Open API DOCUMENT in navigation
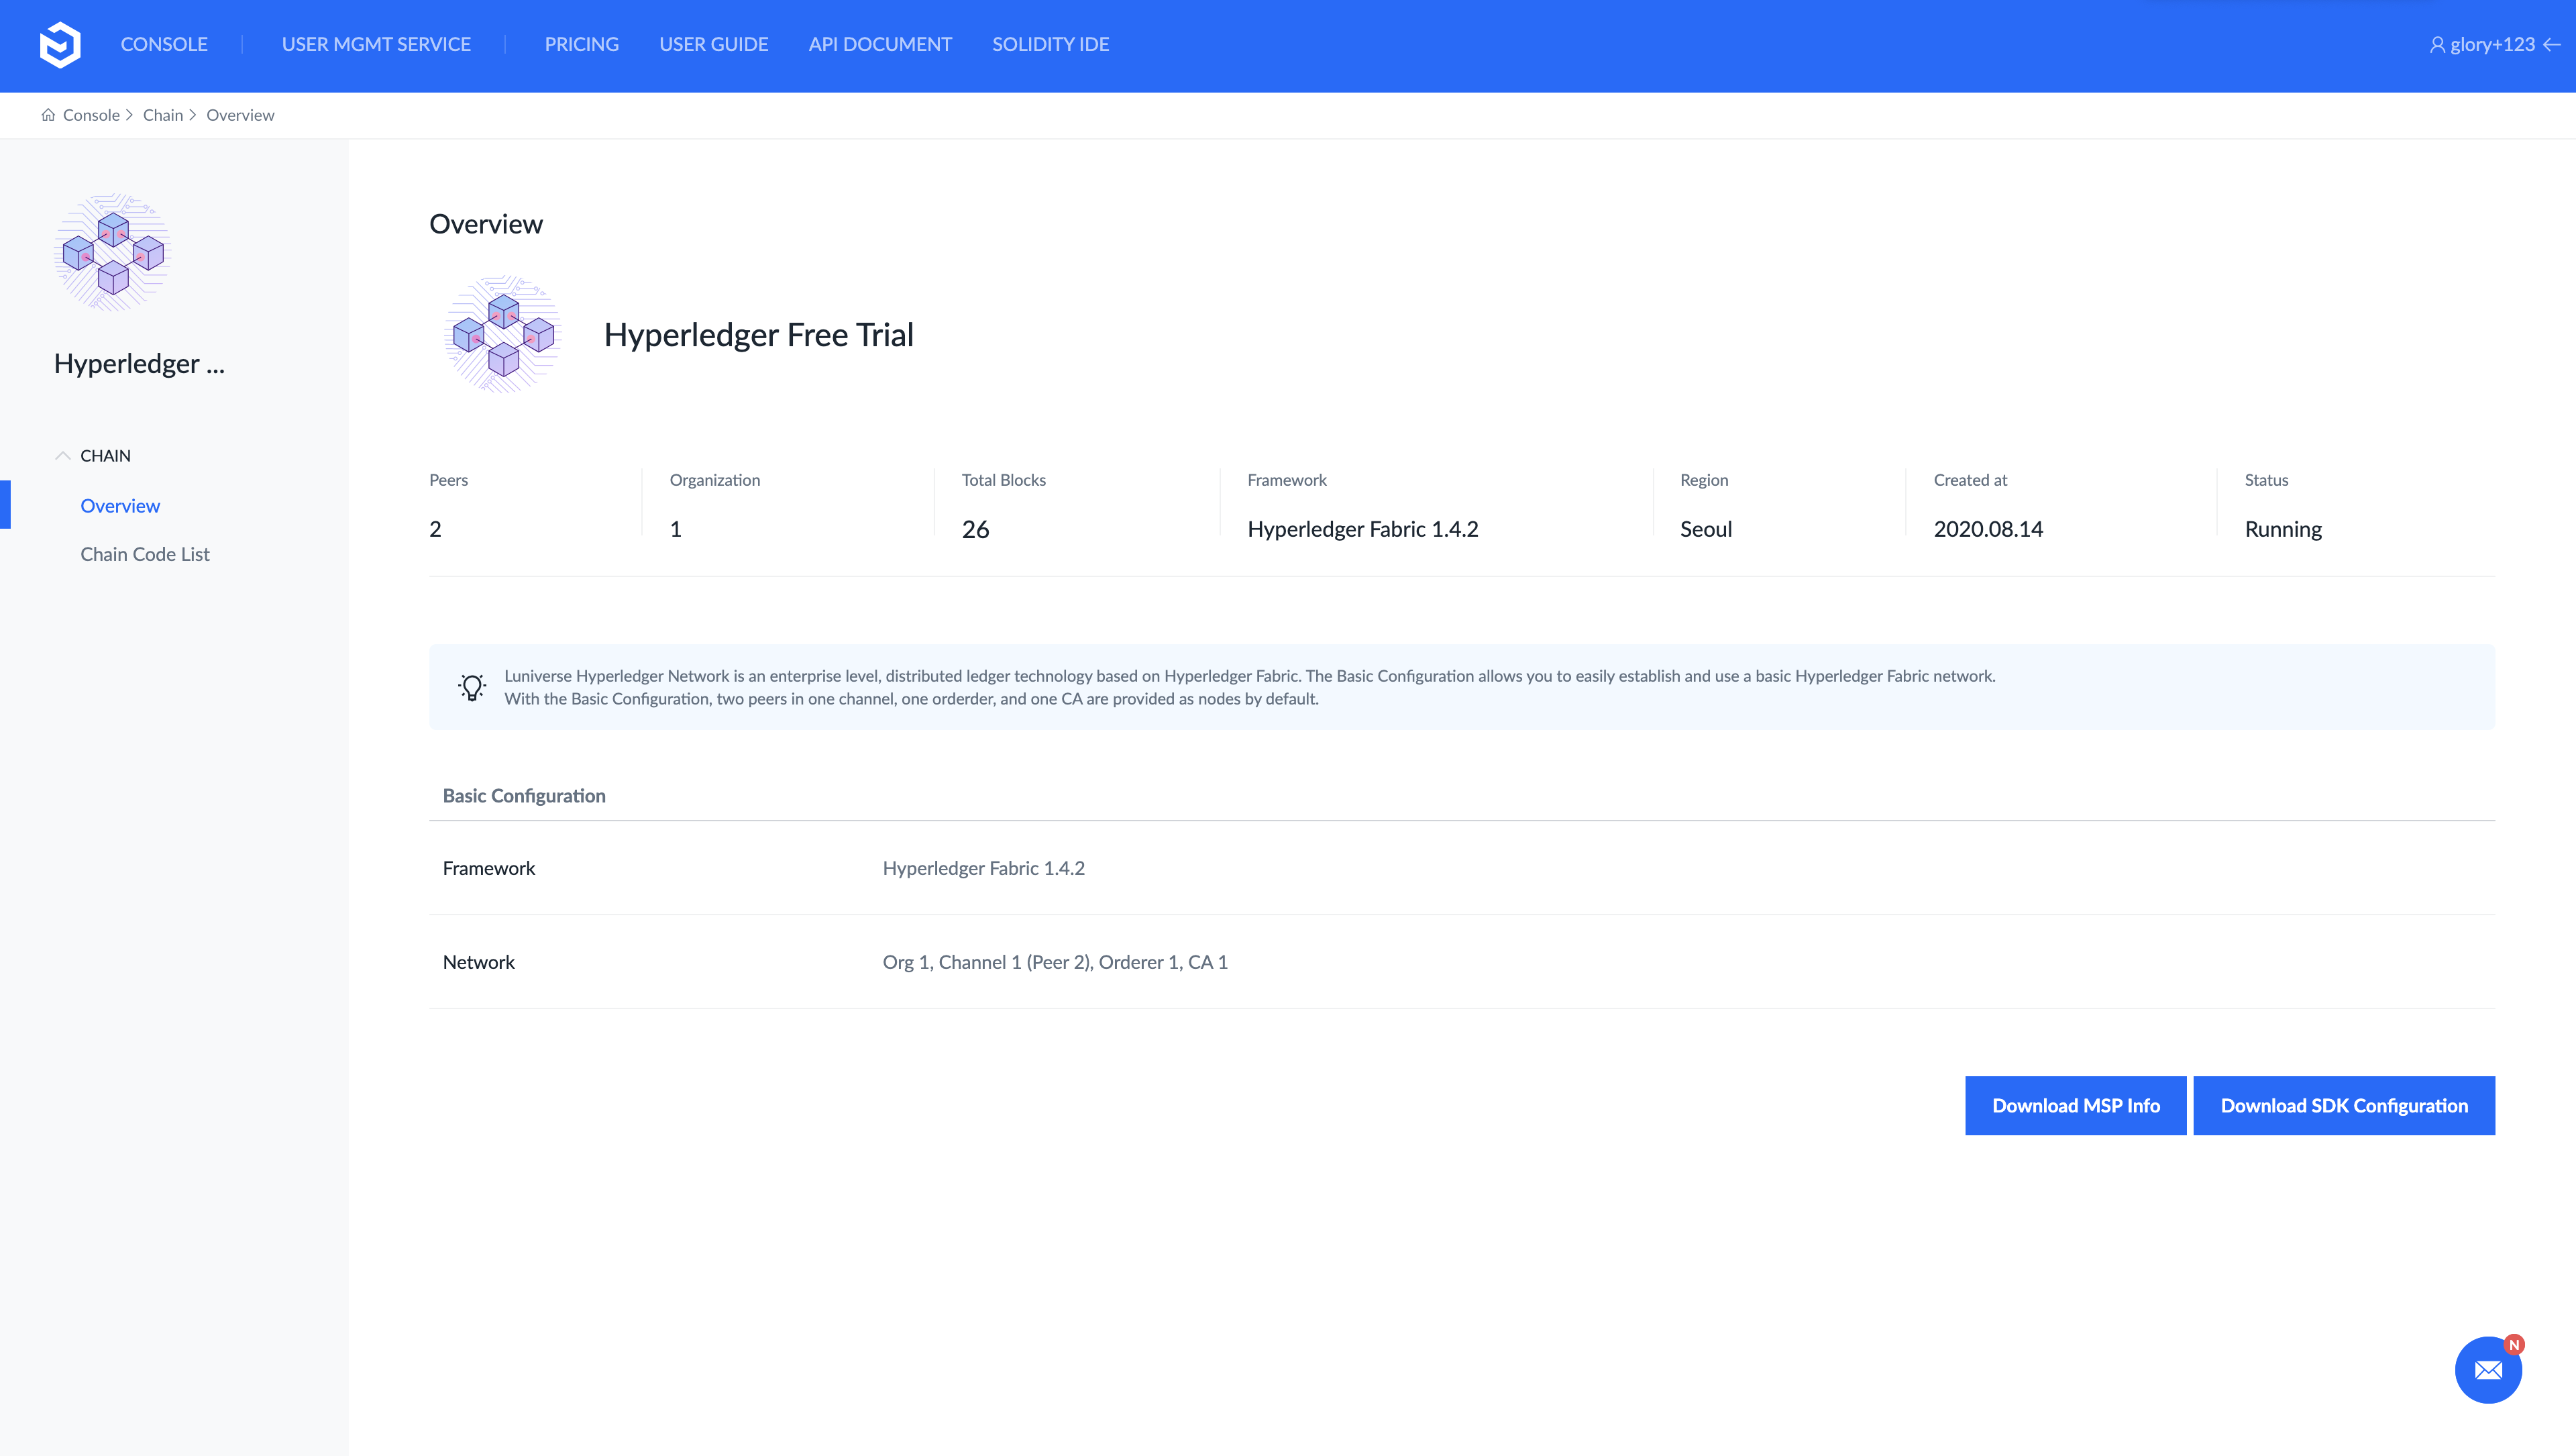The image size is (2576, 1456). click(880, 45)
